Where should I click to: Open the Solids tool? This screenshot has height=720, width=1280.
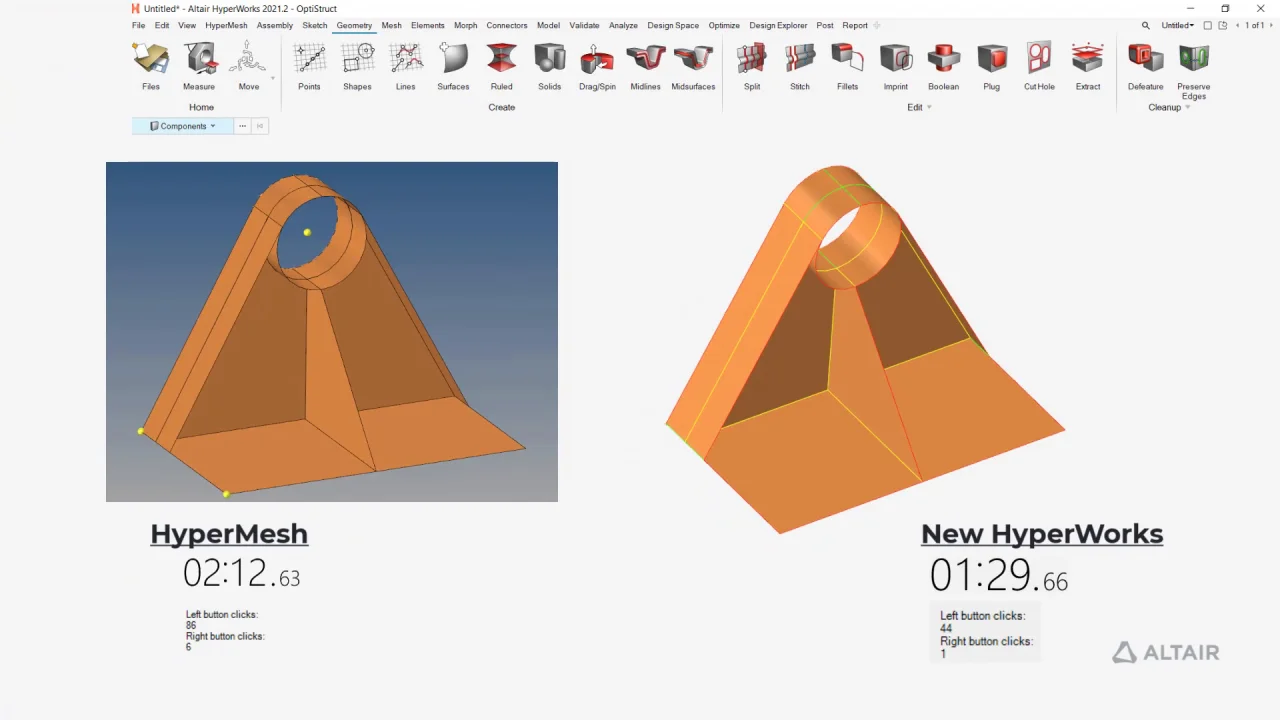pyautogui.click(x=549, y=66)
